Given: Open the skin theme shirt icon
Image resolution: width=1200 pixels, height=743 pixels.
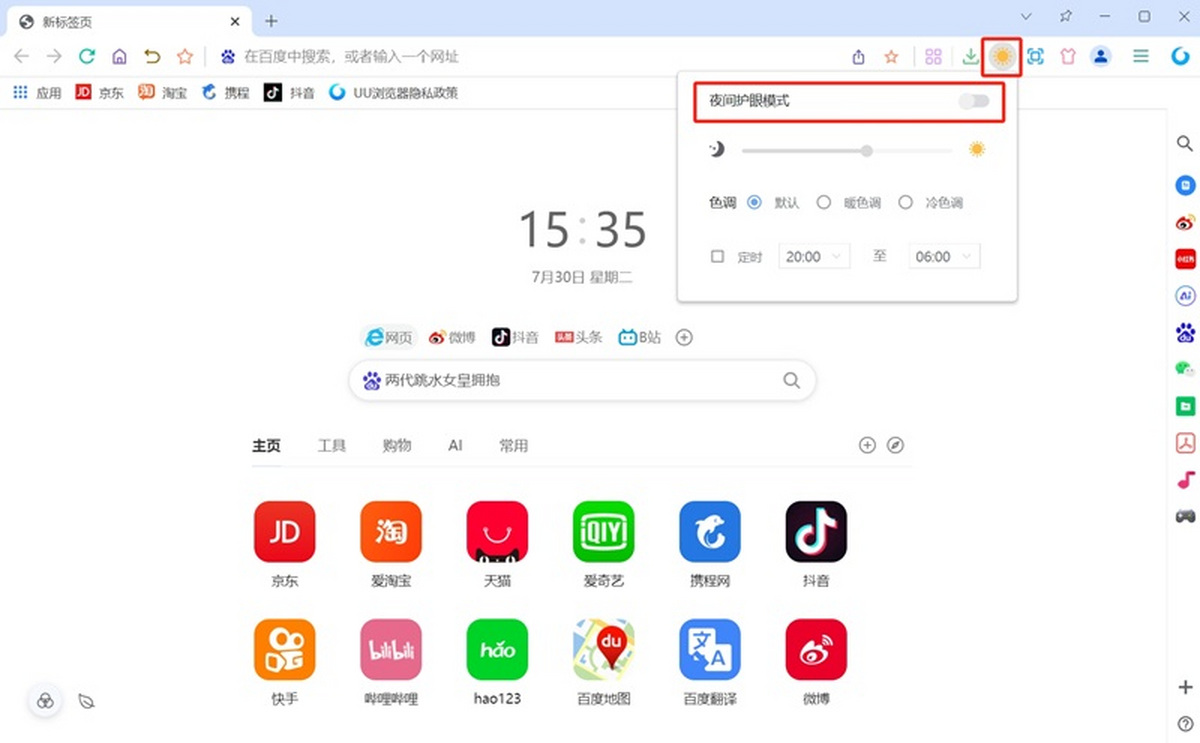Looking at the screenshot, I should pos(1068,57).
